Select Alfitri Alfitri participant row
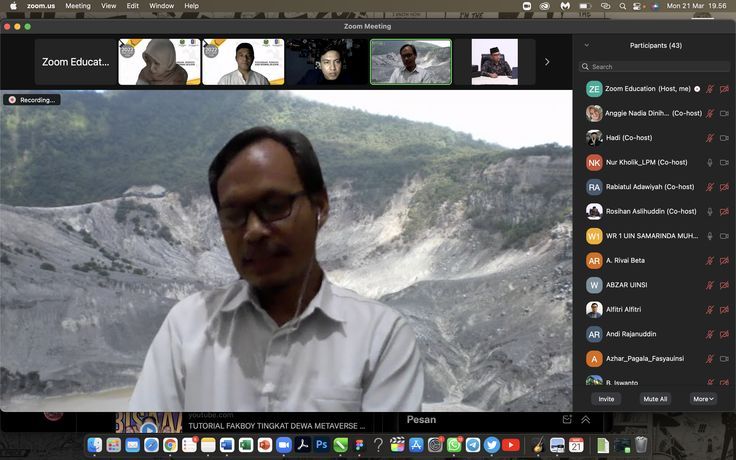Viewport: 736px width, 460px height. 655,309
